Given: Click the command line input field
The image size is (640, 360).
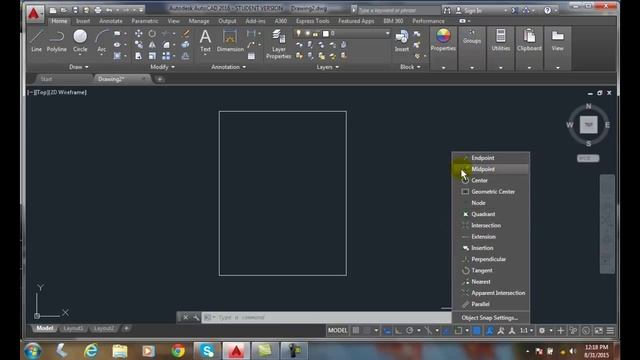Looking at the screenshot, I should click(x=327, y=317).
